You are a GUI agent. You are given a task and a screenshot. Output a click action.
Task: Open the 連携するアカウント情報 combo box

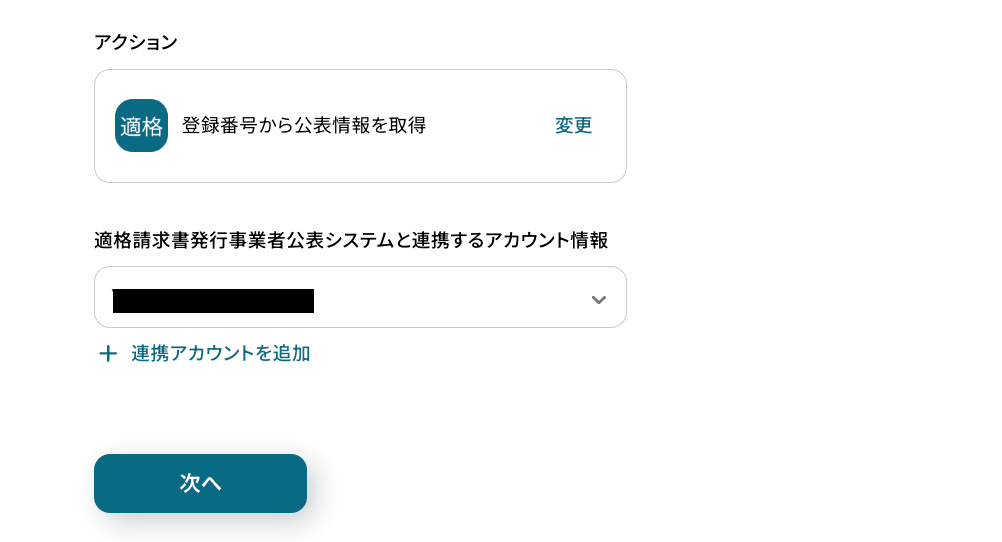click(360, 297)
